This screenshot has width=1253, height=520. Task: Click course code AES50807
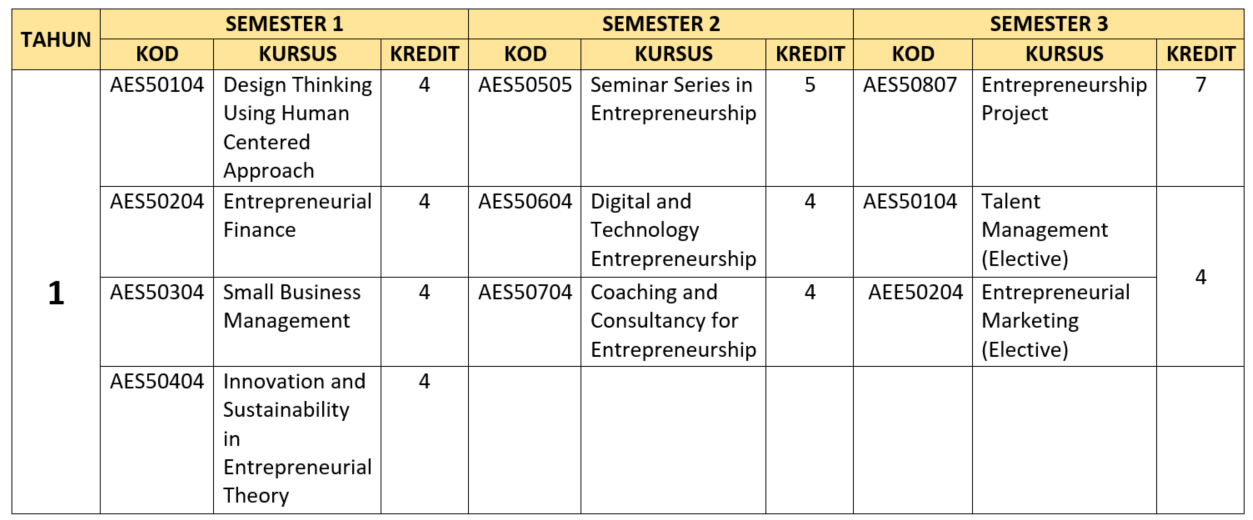click(x=911, y=86)
